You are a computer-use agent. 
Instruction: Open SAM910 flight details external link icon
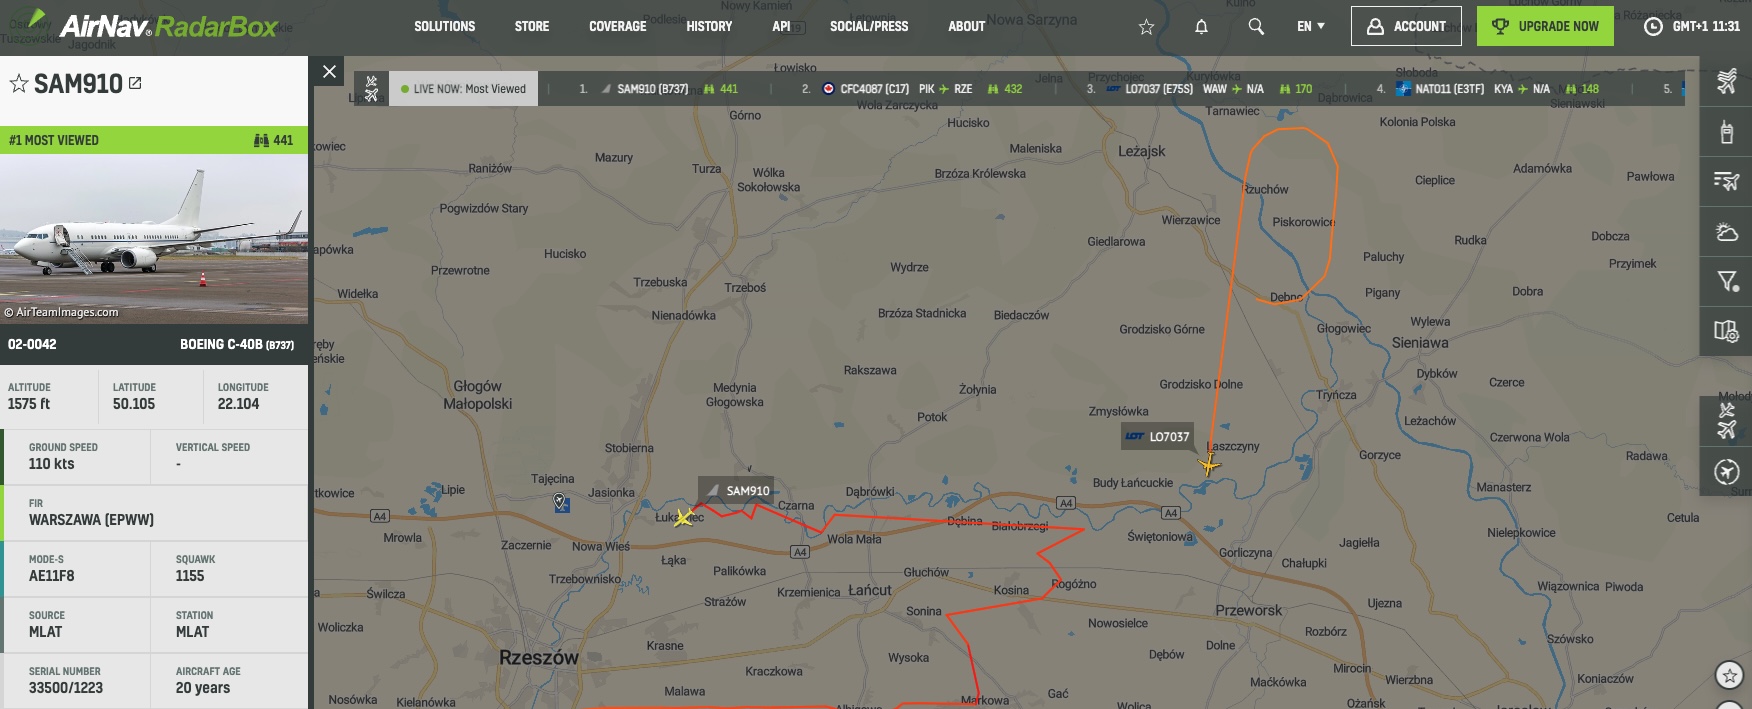(x=135, y=83)
